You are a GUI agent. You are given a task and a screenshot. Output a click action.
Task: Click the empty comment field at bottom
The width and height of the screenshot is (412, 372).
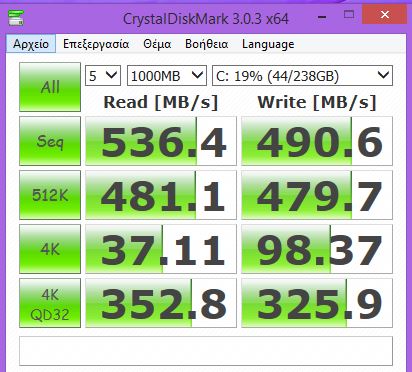pyautogui.click(x=206, y=351)
